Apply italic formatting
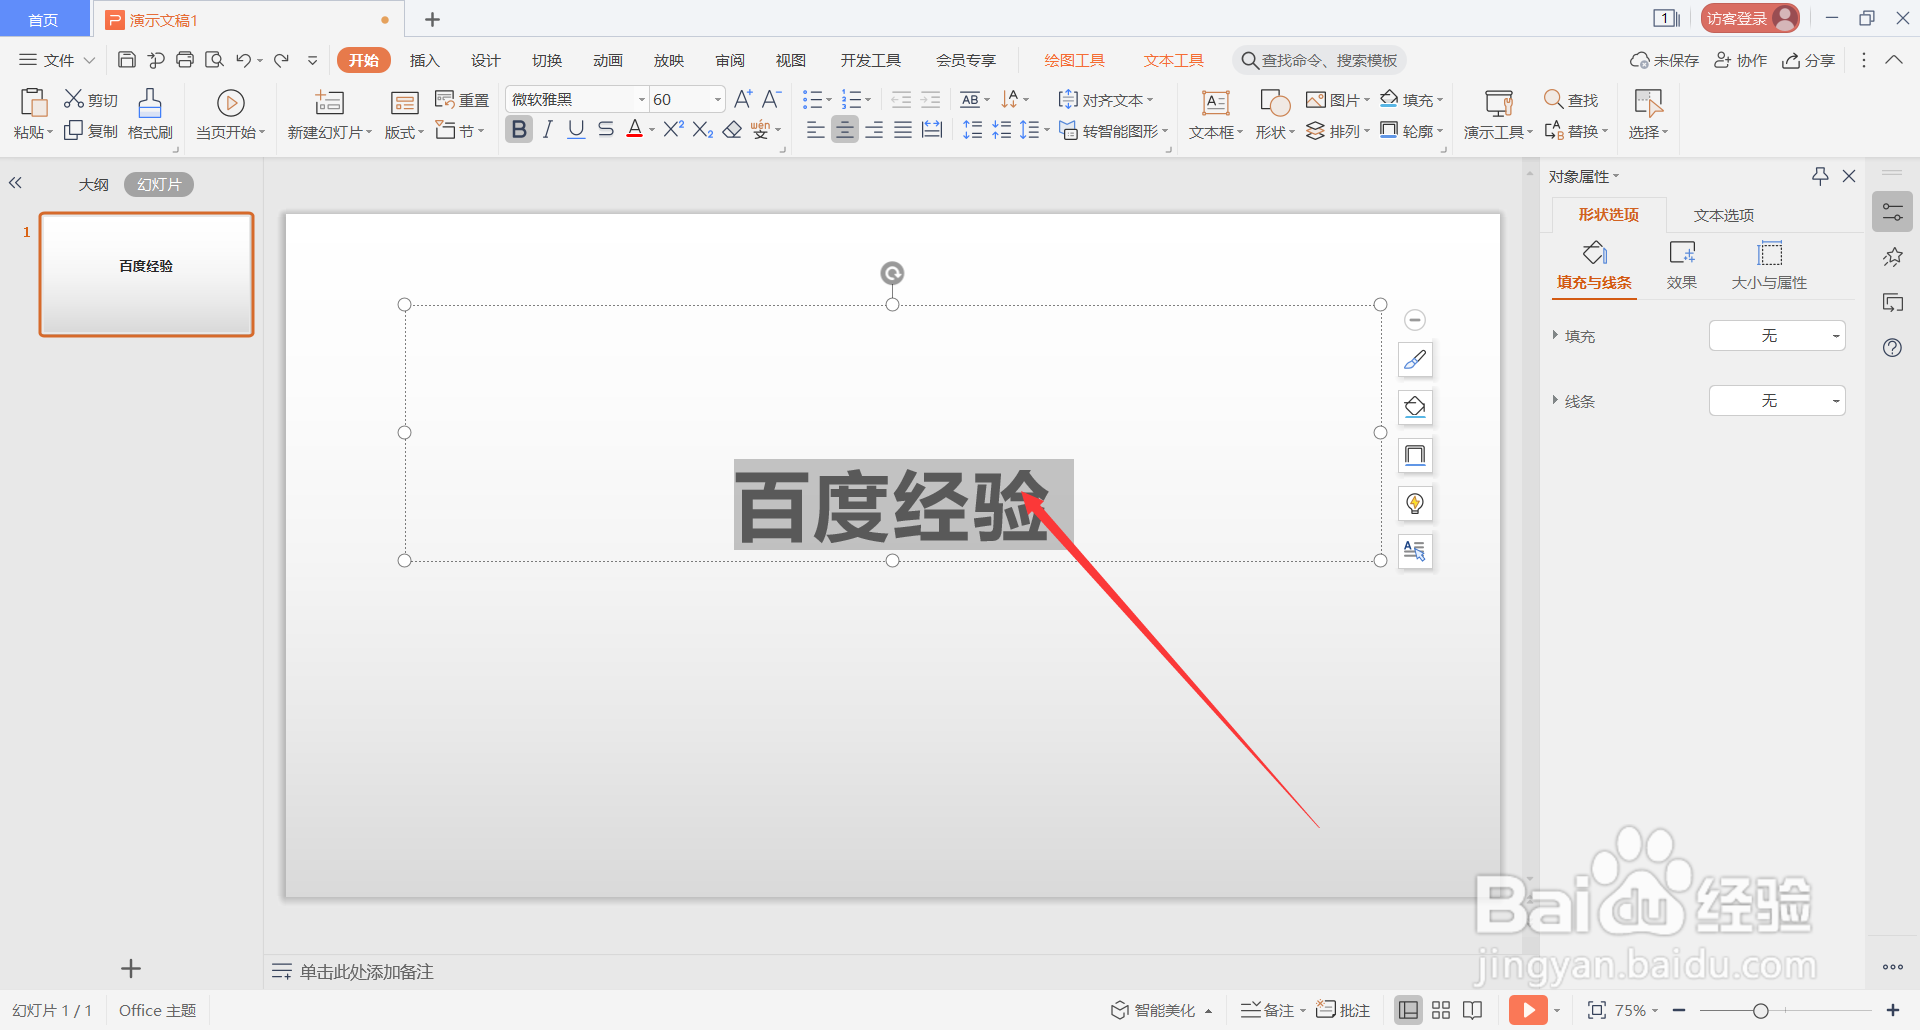The width and height of the screenshot is (1920, 1030). tap(547, 129)
